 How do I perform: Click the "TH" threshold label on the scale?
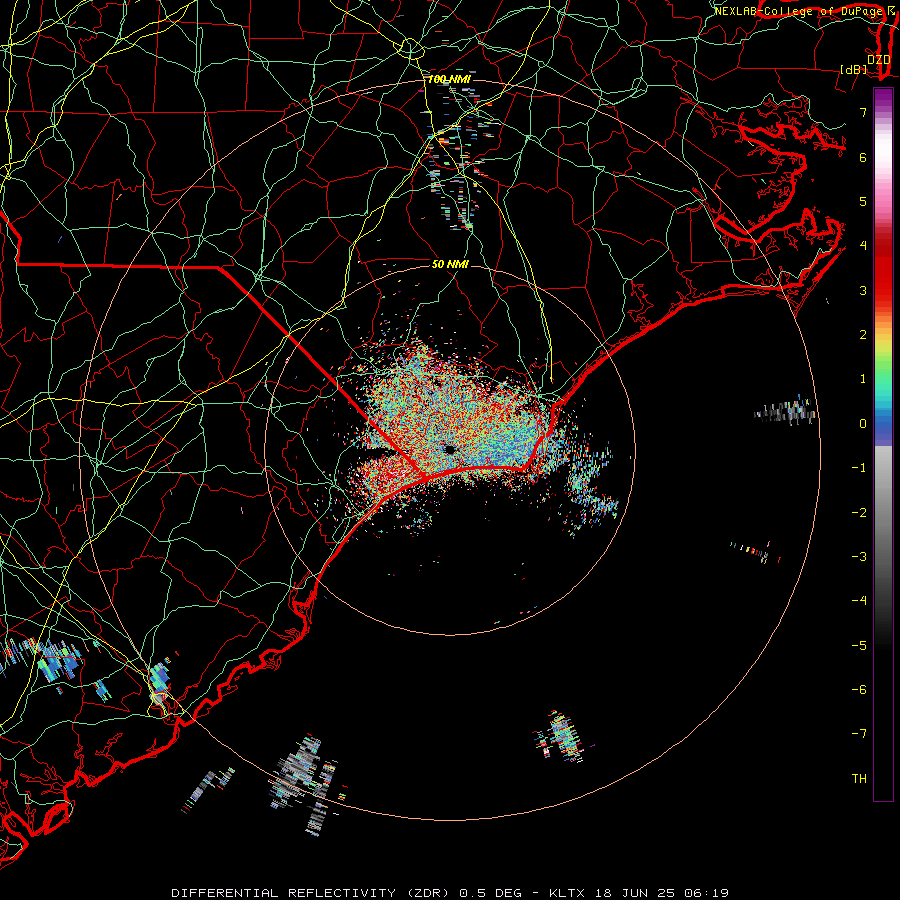pyautogui.click(x=859, y=779)
